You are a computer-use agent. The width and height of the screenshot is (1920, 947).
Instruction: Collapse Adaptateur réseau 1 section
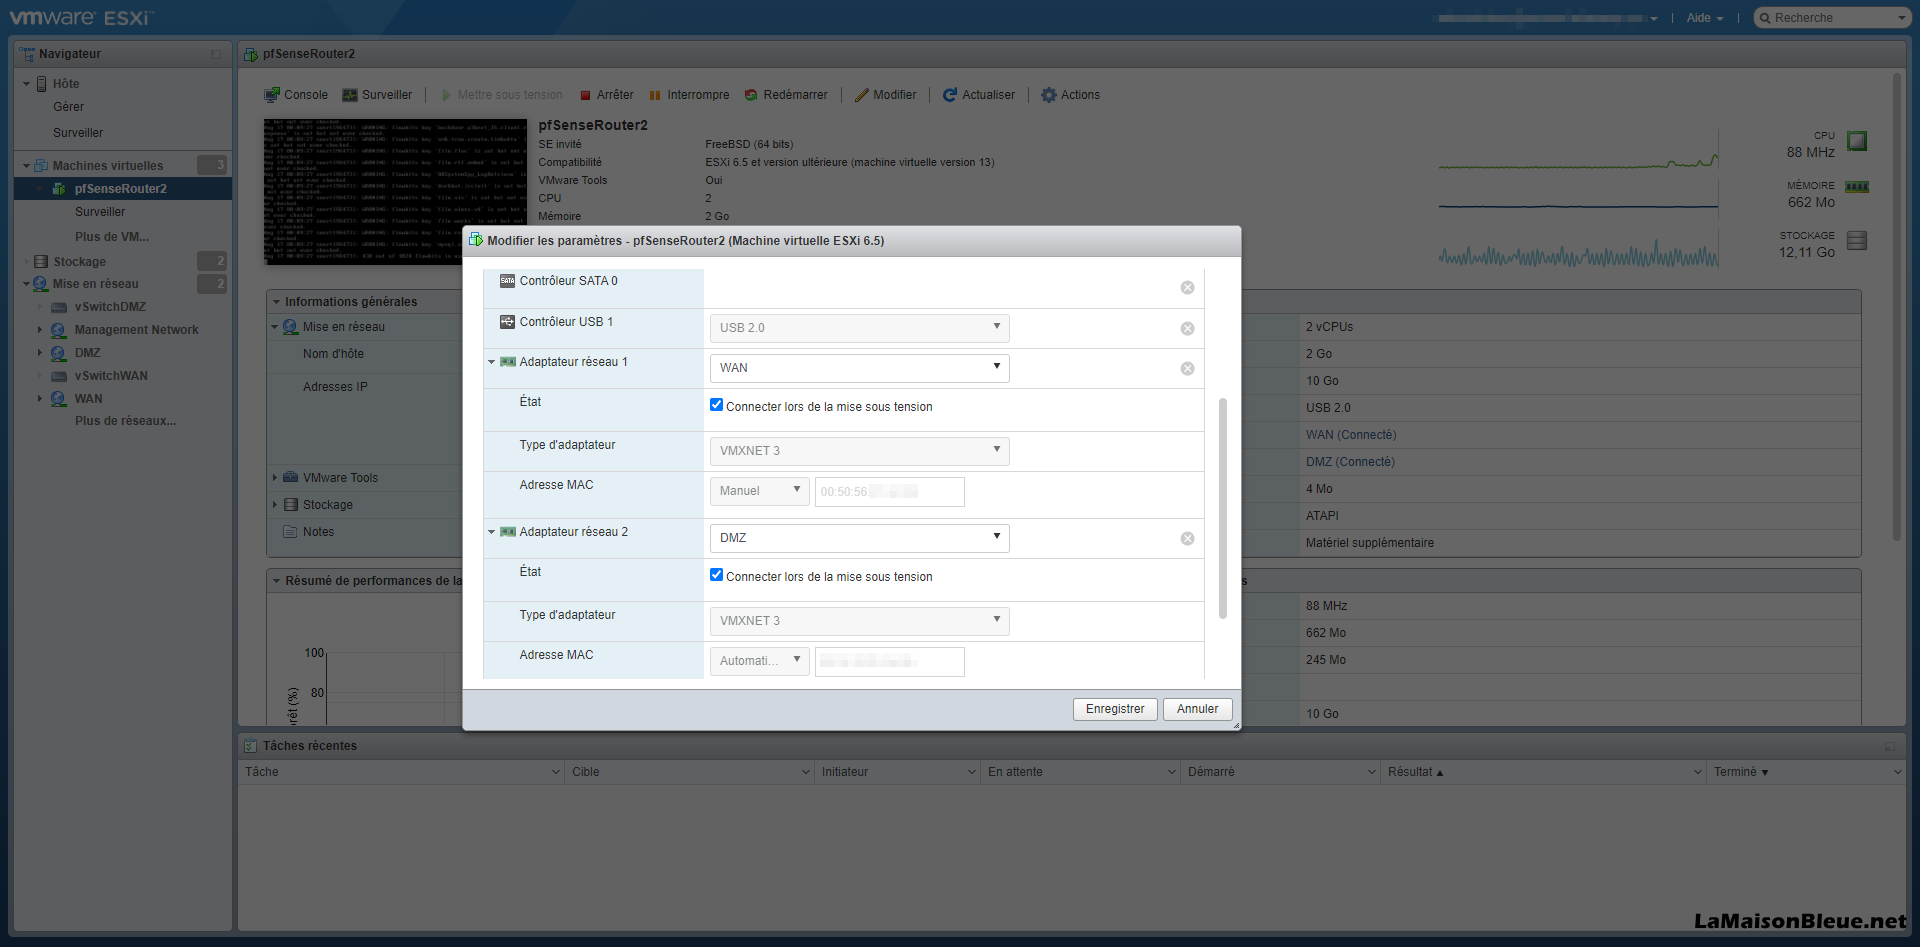(x=491, y=362)
